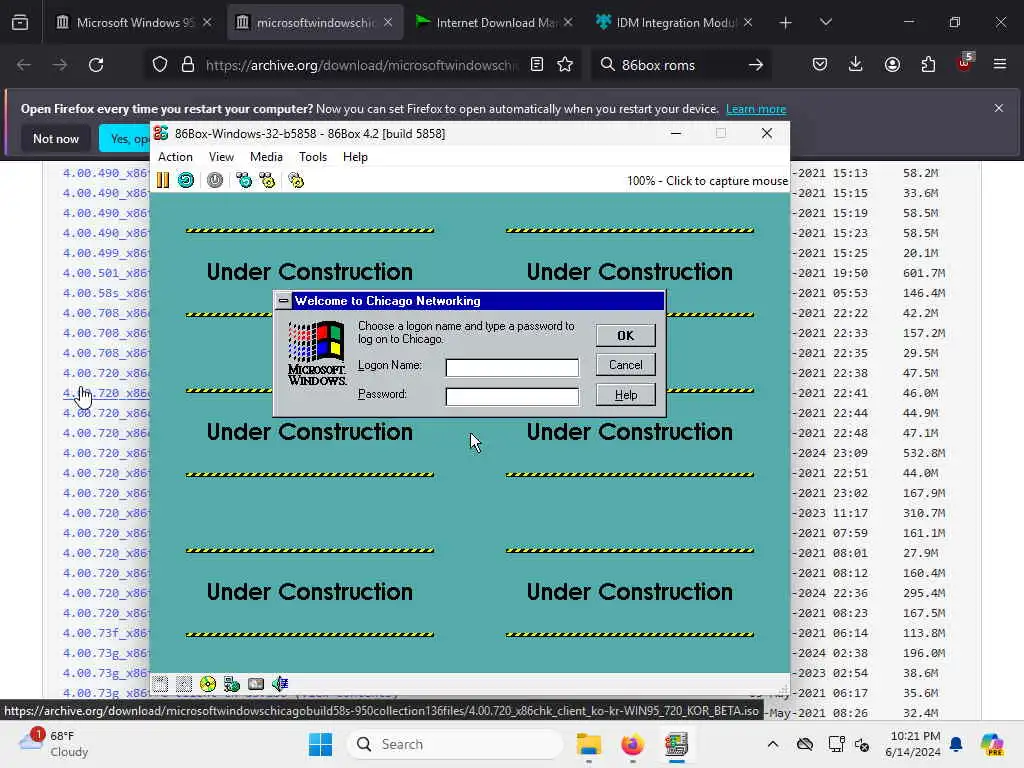Send Ctrl+Alt+Esc via 86Box toolbar icon
Screen dimensions: 1024x768
point(267,180)
